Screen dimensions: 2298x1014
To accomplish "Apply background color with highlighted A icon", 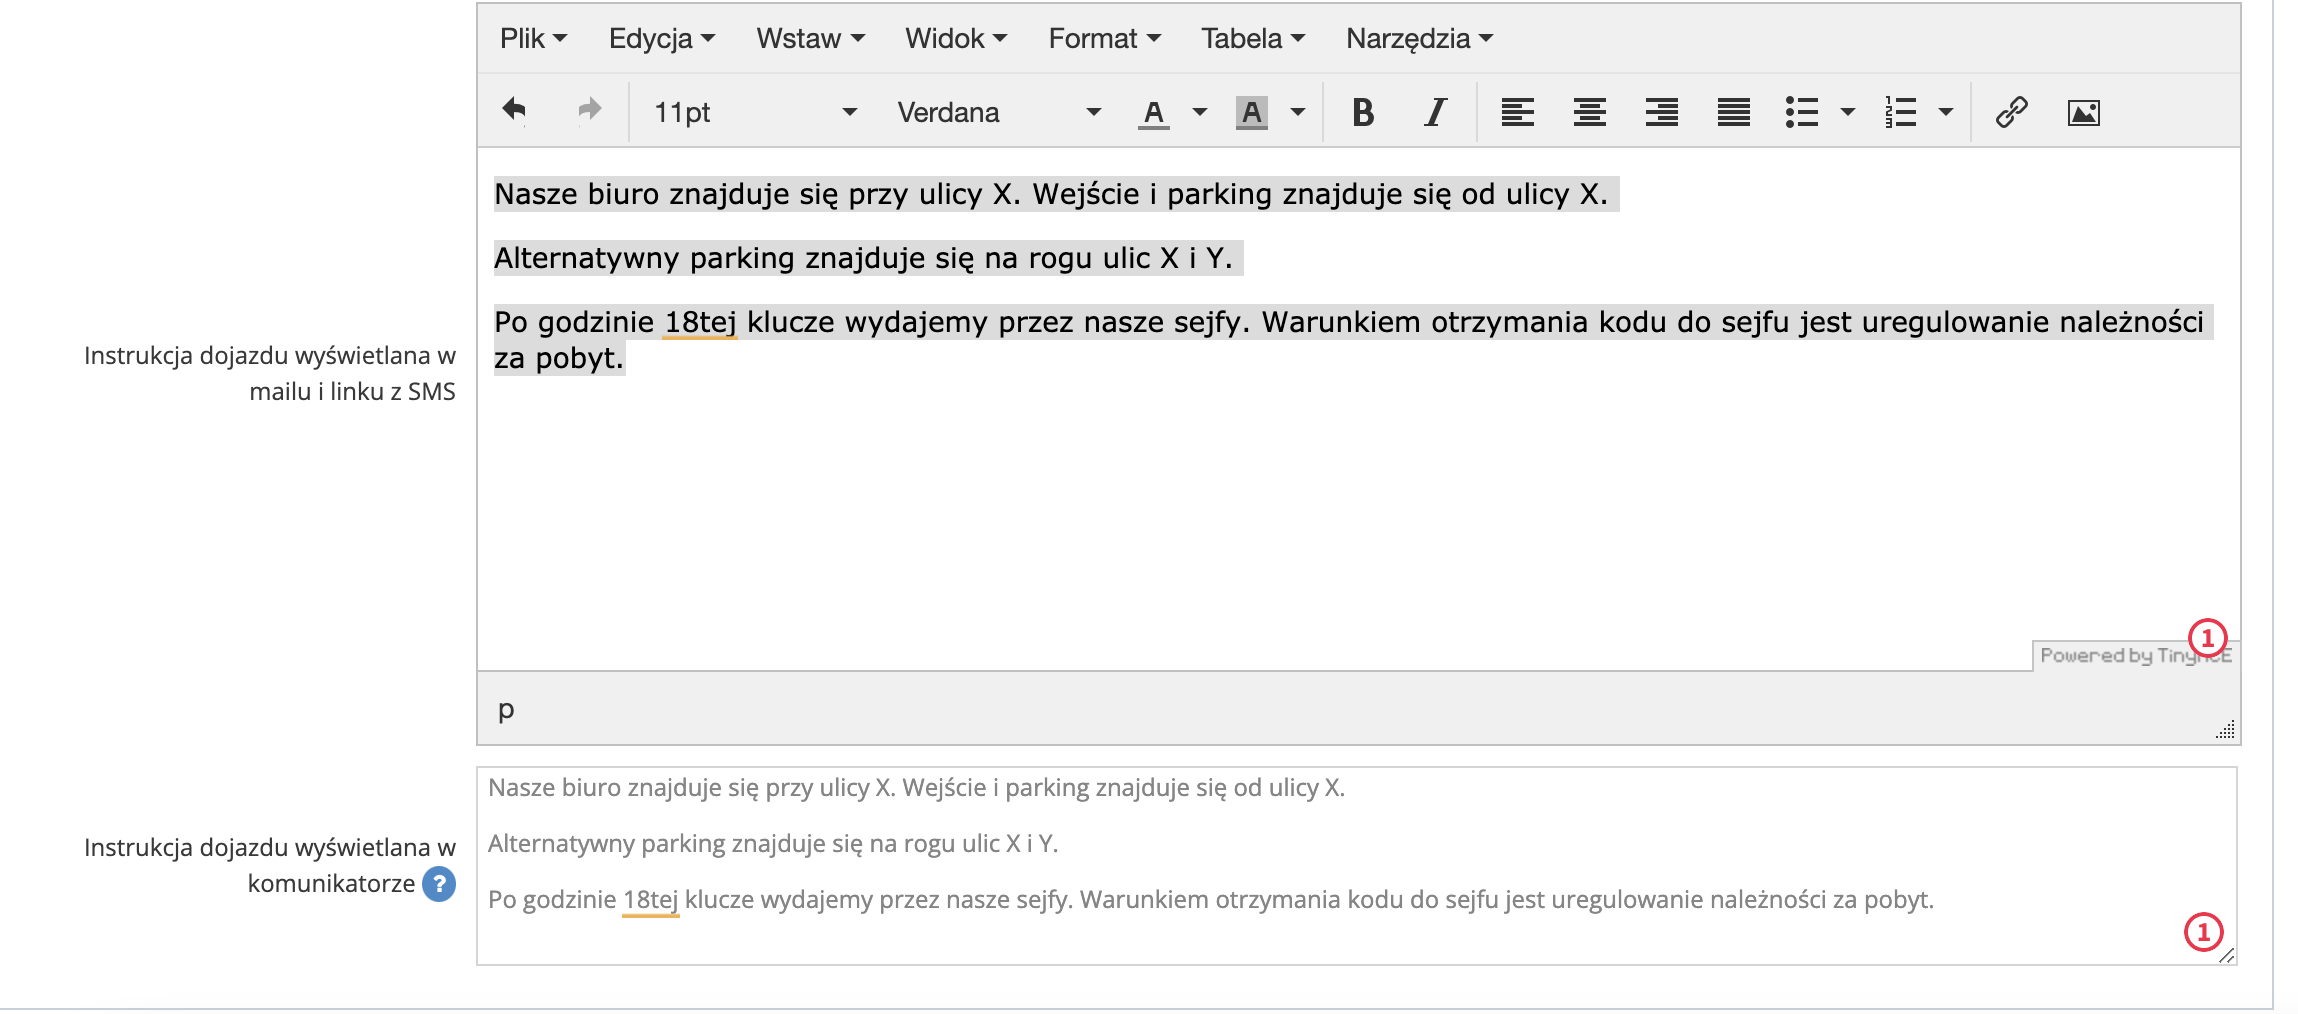I will point(1252,113).
